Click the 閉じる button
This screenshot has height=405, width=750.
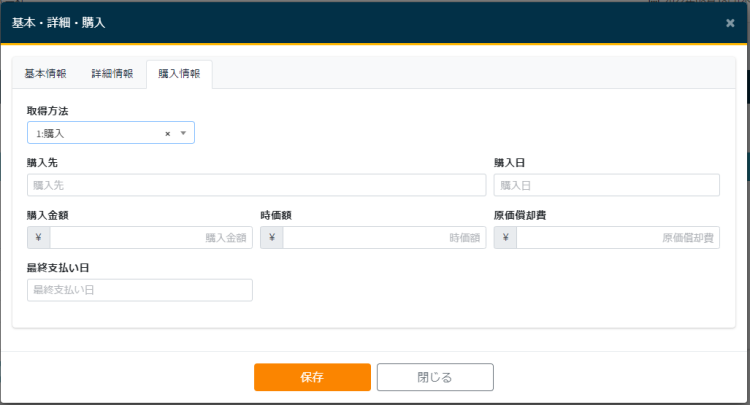(x=435, y=377)
